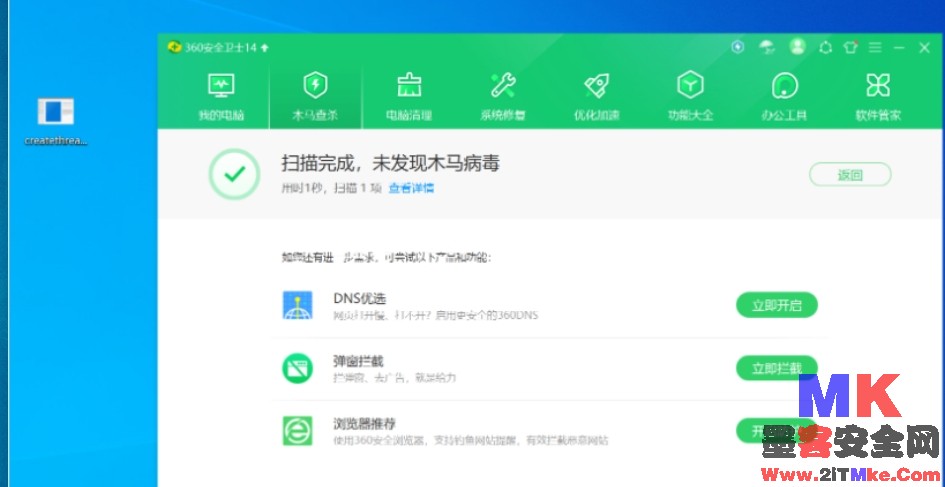Open the shield icon in title bar

(738, 47)
